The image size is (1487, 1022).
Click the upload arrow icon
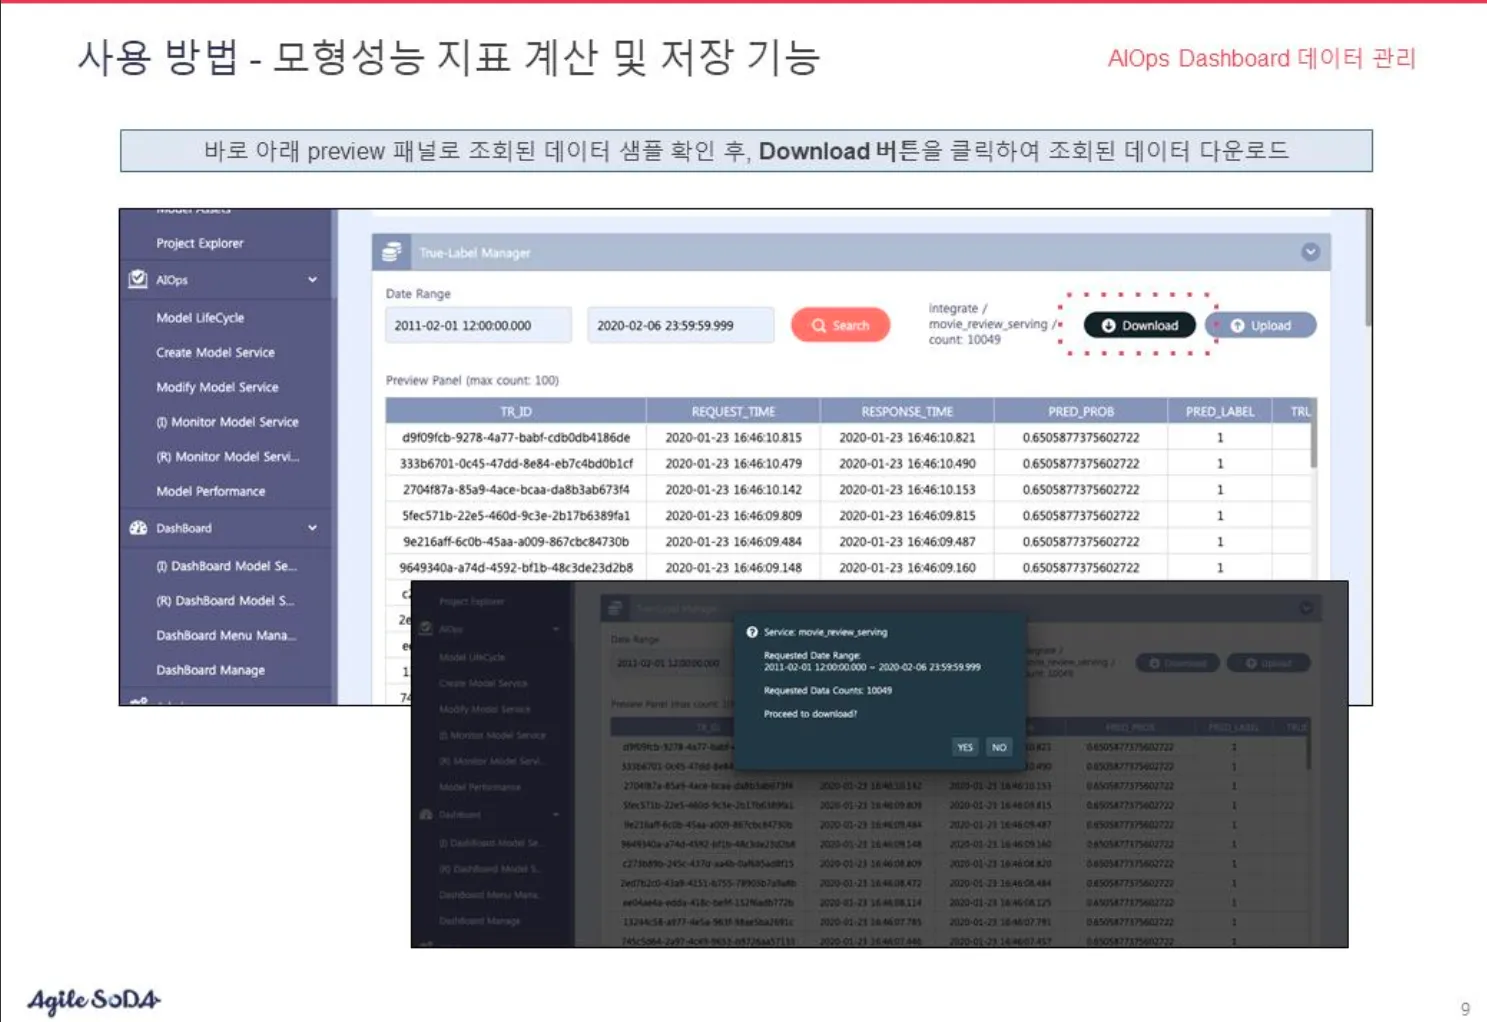click(x=1237, y=326)
